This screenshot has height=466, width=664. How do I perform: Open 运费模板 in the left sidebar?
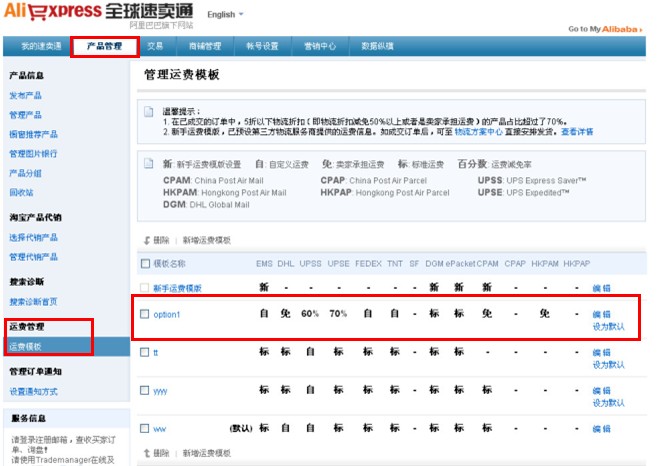pyautogui.click(x=26, y=346)
